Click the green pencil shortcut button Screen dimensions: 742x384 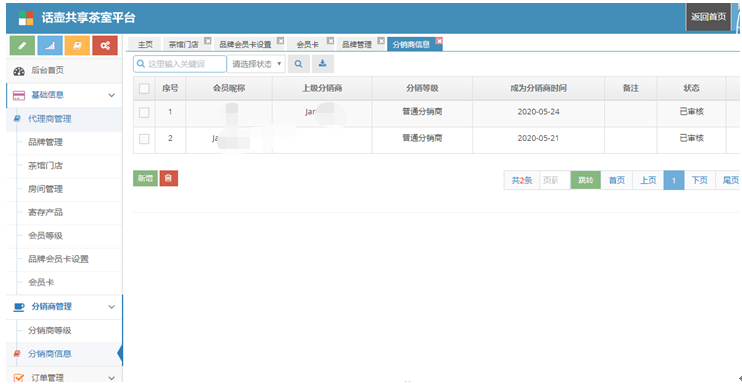22,45
